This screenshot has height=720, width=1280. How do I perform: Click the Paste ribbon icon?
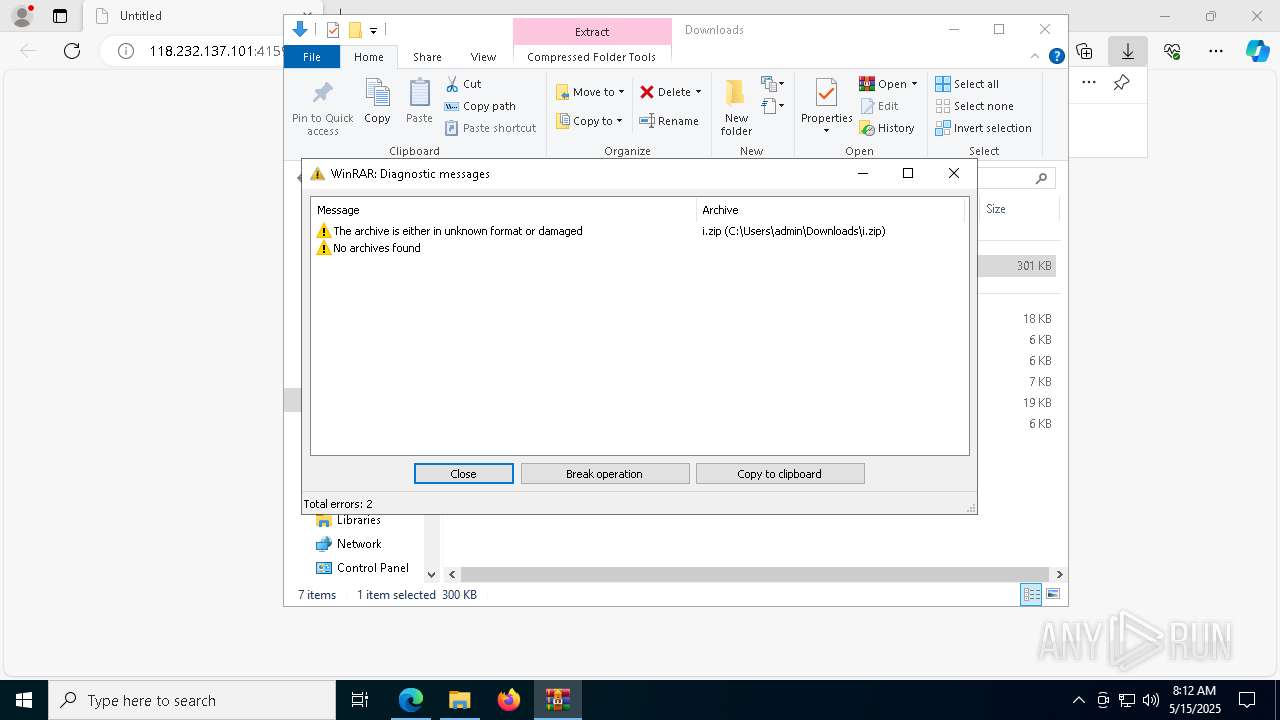coord(419,93)
